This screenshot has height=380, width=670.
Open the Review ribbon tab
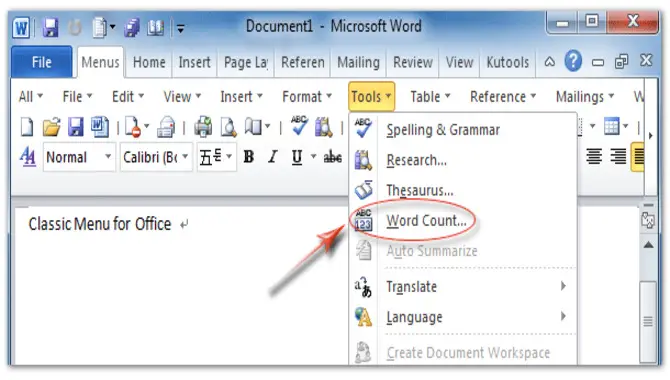coord(413,62)
